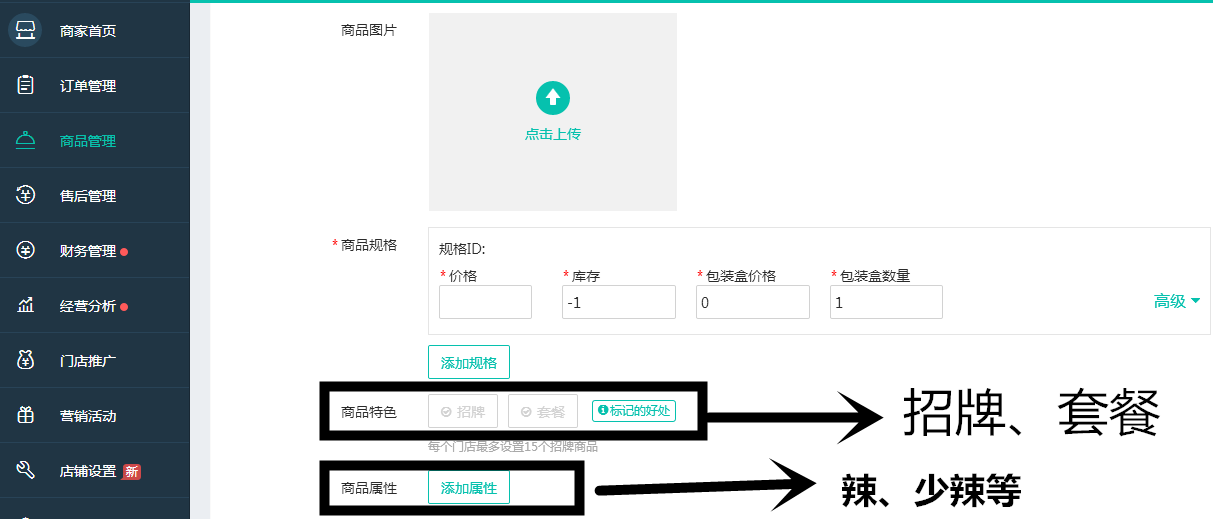
Task: Click the 新 badge beside 店铺设置
Action: [131, 471]
